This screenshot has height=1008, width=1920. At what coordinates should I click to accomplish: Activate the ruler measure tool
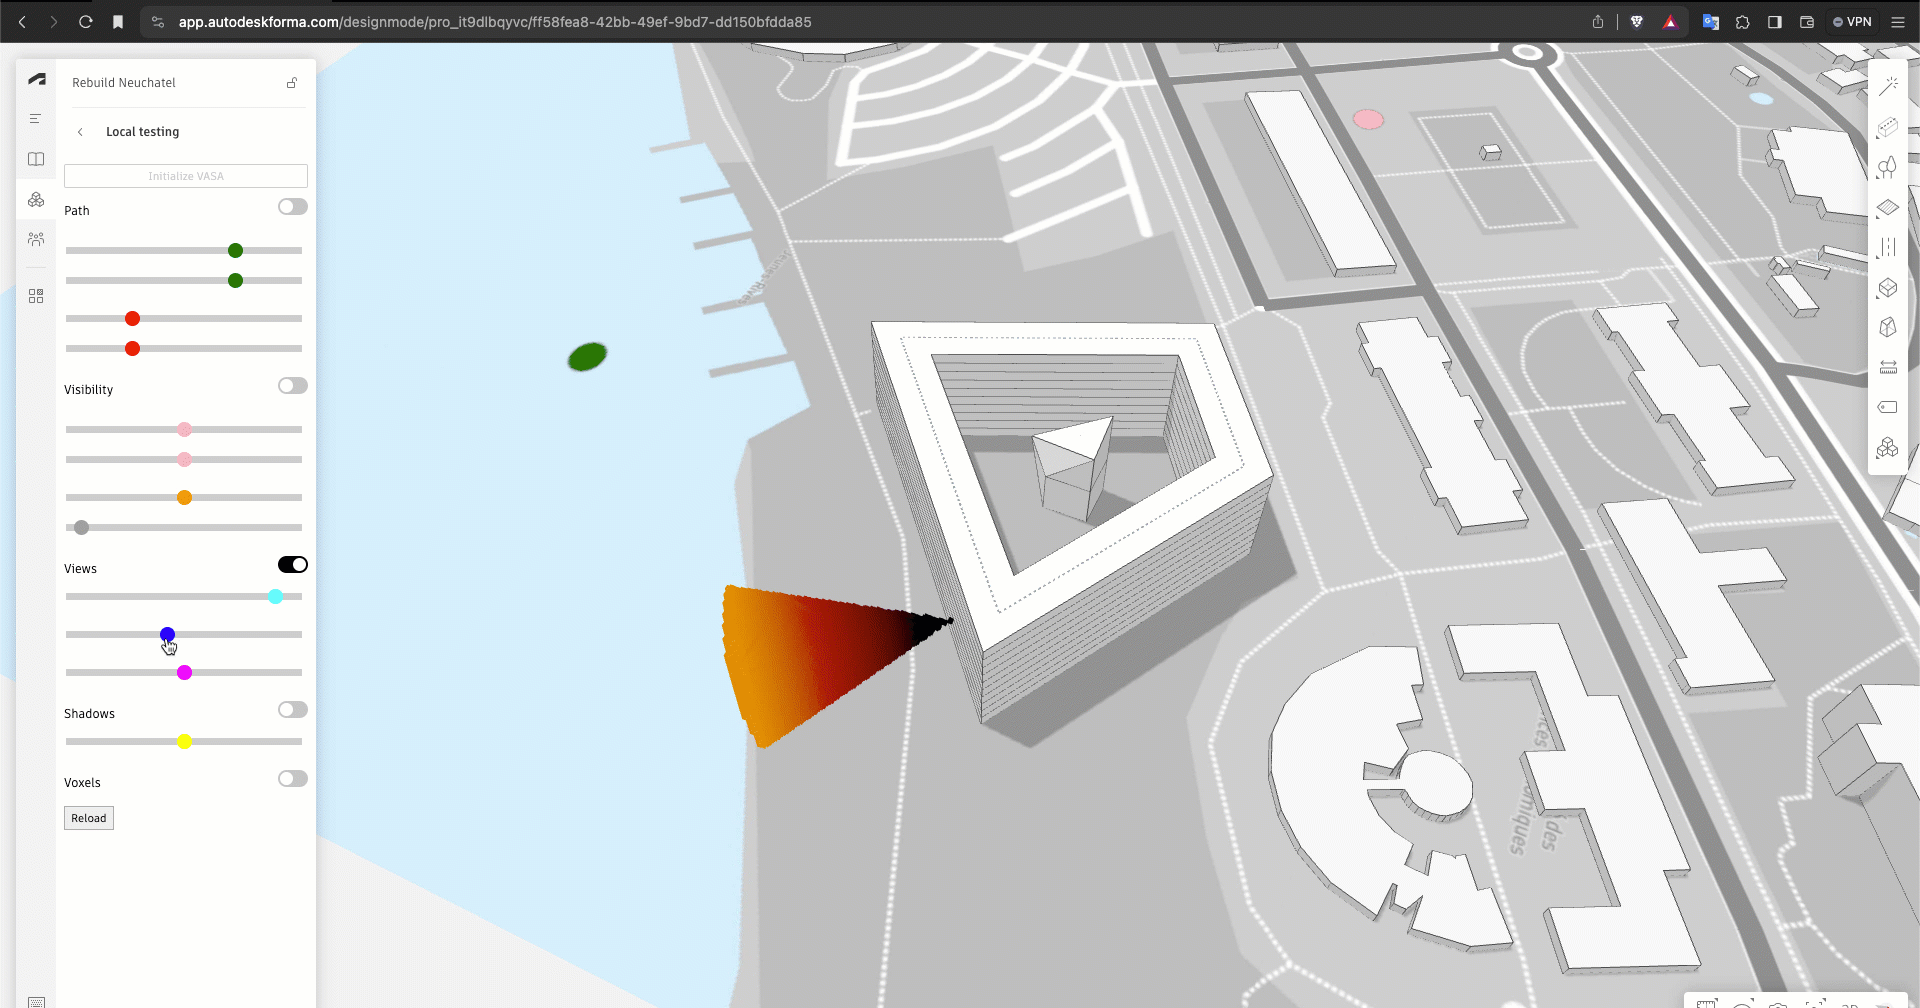1888,367
